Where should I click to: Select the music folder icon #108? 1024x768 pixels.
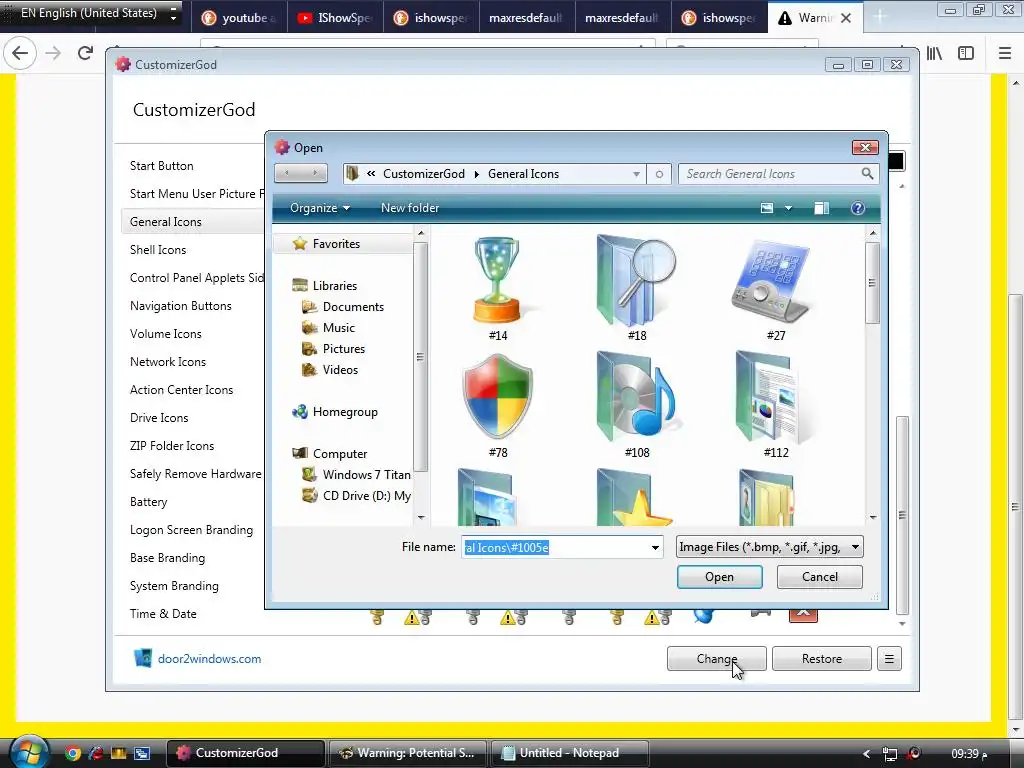click(x=637, y=405)
